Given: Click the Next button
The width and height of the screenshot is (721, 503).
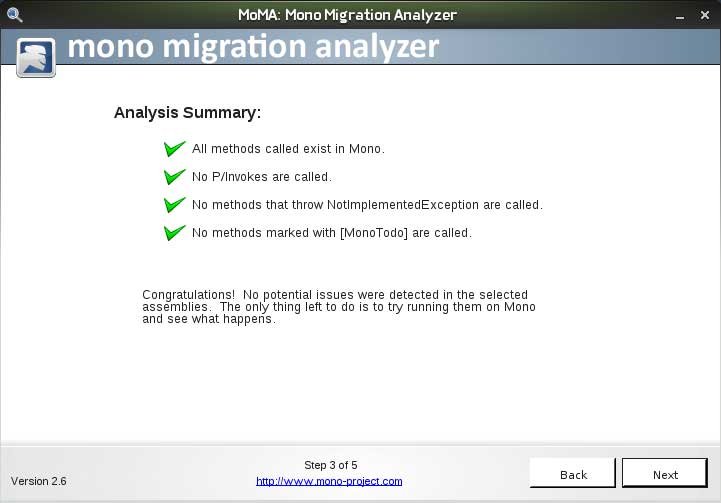Looking at the screenshot, I should [664, 473].
